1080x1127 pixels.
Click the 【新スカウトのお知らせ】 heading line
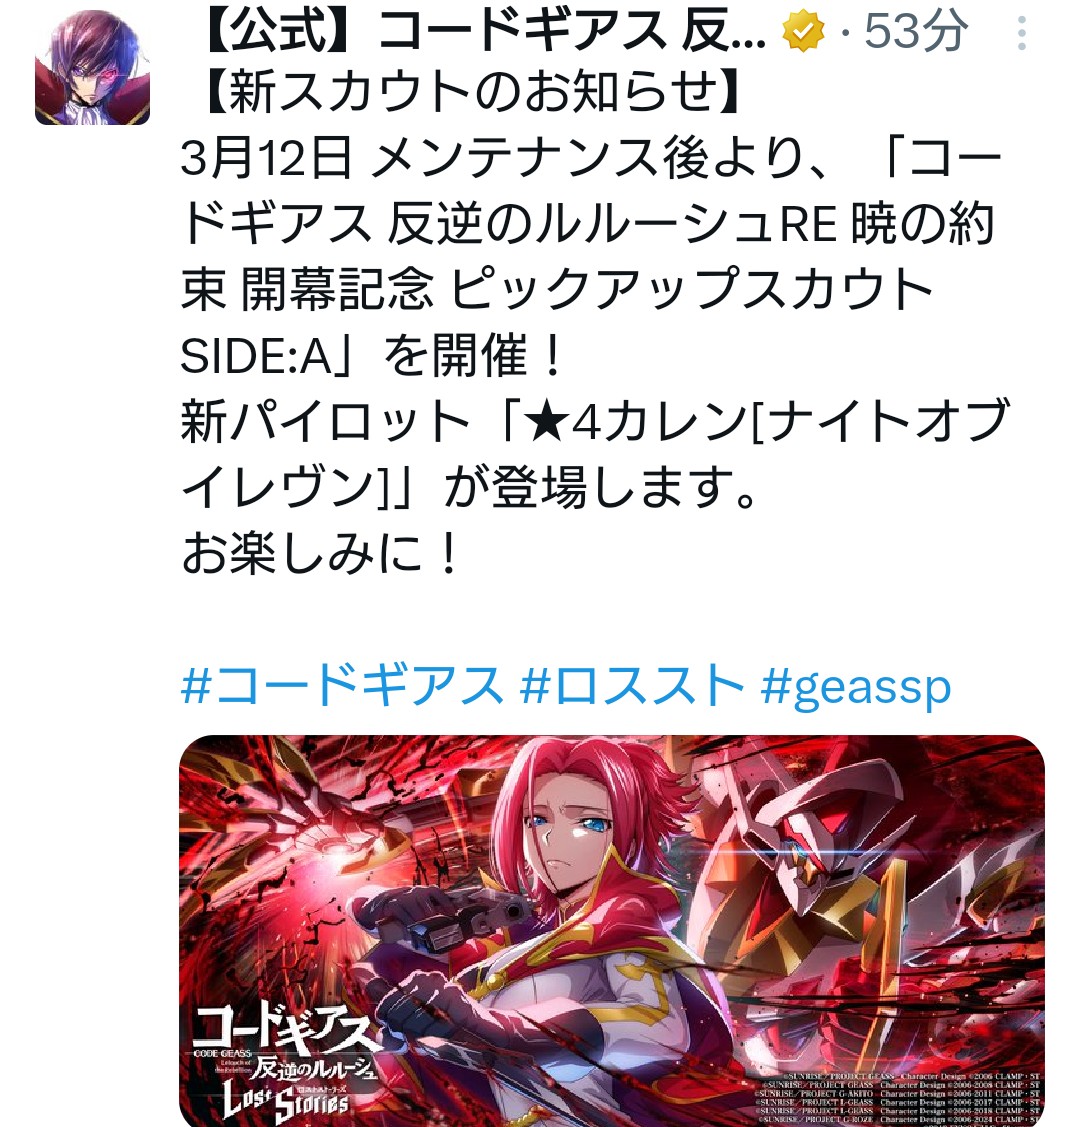(471, 91)
